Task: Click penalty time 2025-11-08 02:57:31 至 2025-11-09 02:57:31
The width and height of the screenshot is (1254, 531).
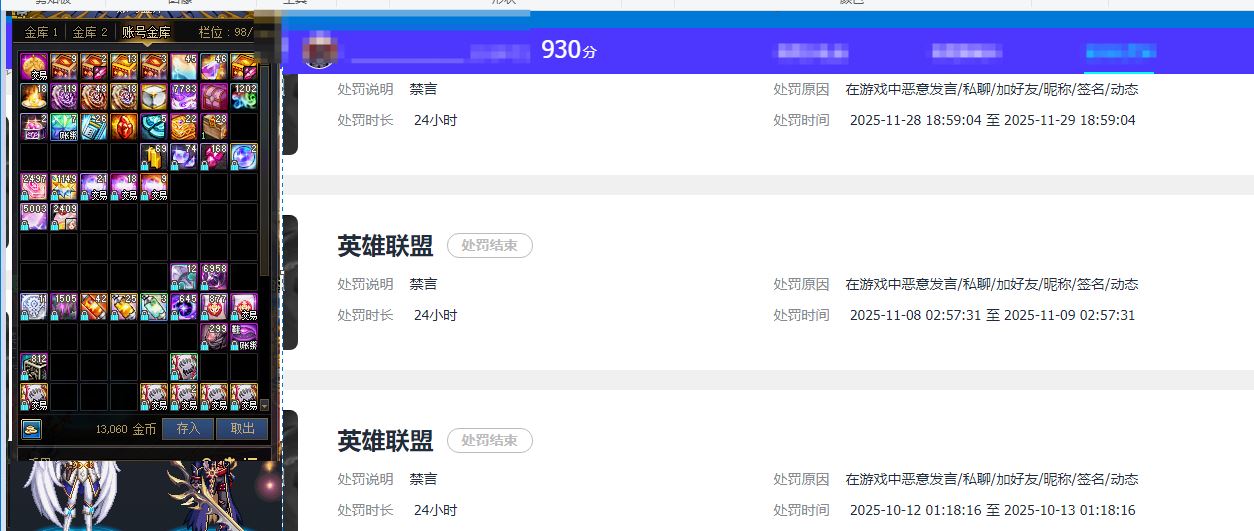Action: point(992,315)
